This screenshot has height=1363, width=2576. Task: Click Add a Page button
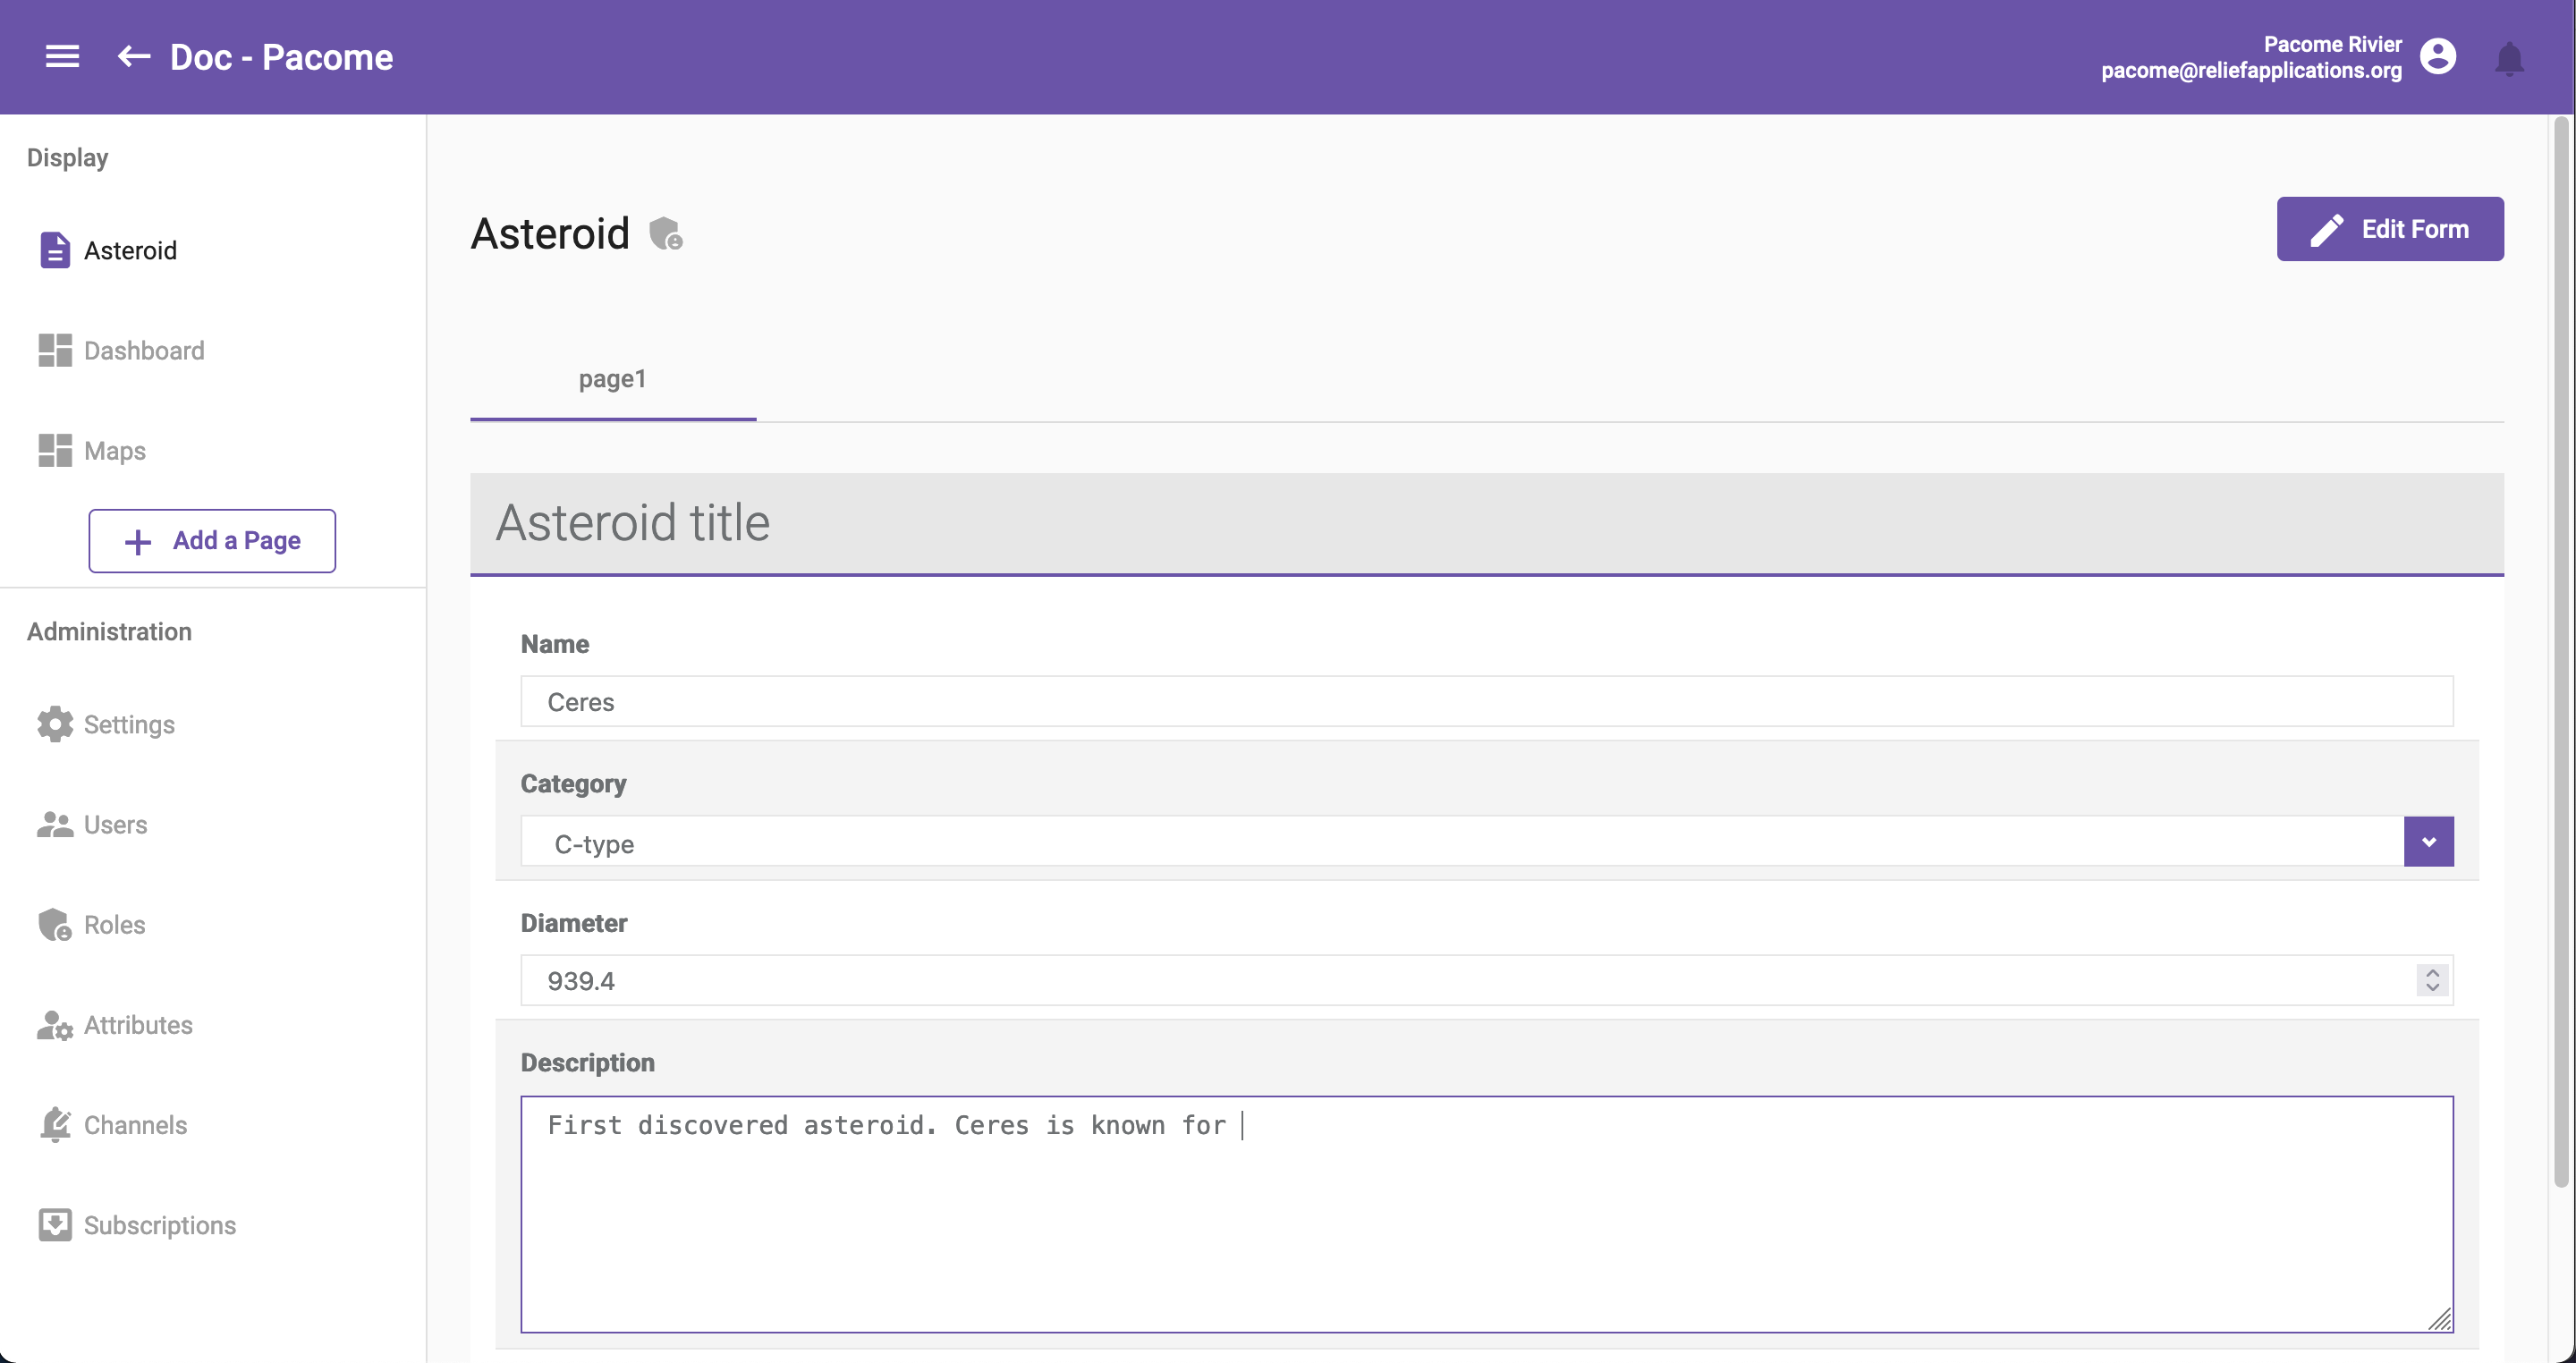click(x=211, y=540)
